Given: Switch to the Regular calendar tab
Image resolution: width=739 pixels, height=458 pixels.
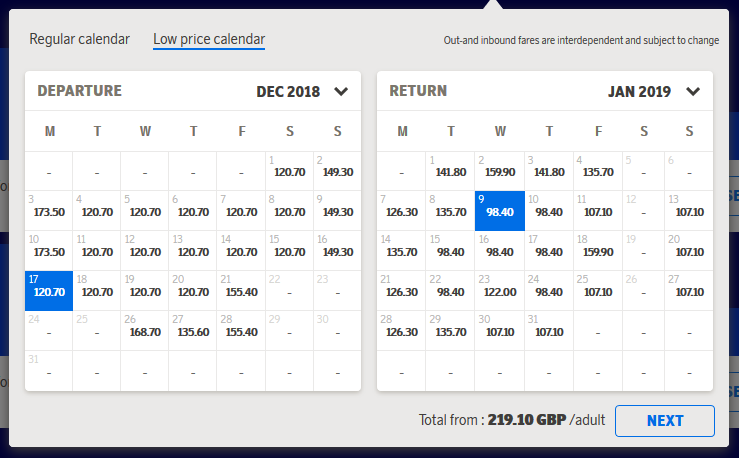Looking at the screenshot, I should click(x=79, y=39).
